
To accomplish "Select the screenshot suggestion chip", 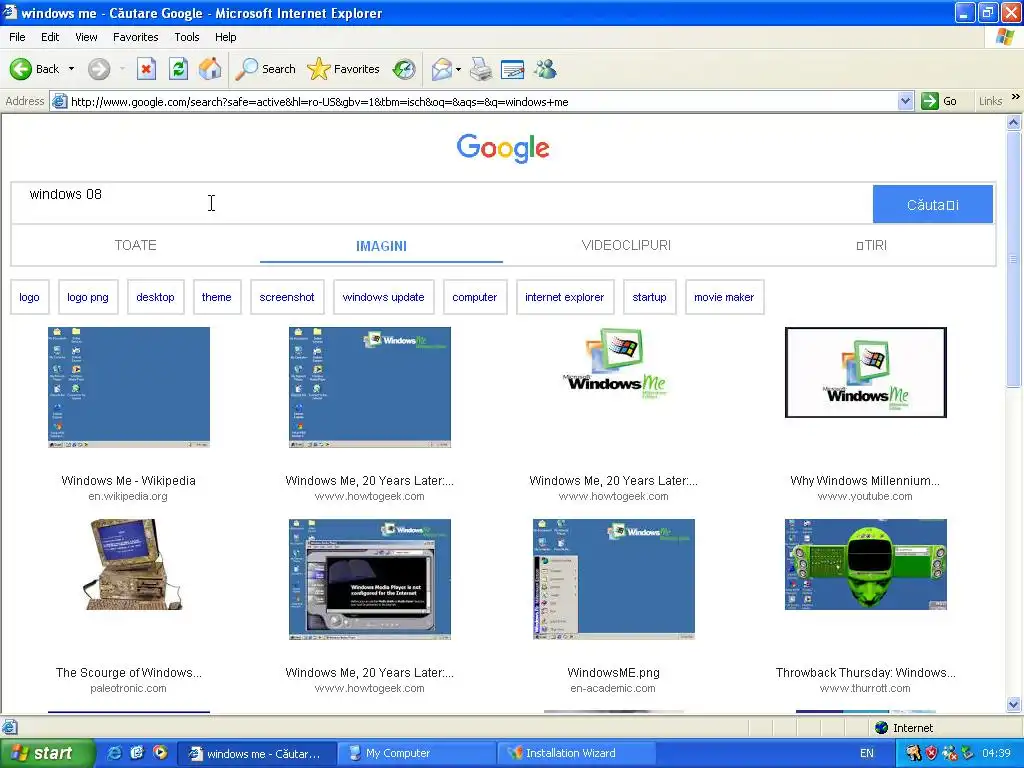I will (x=287, y=297).
